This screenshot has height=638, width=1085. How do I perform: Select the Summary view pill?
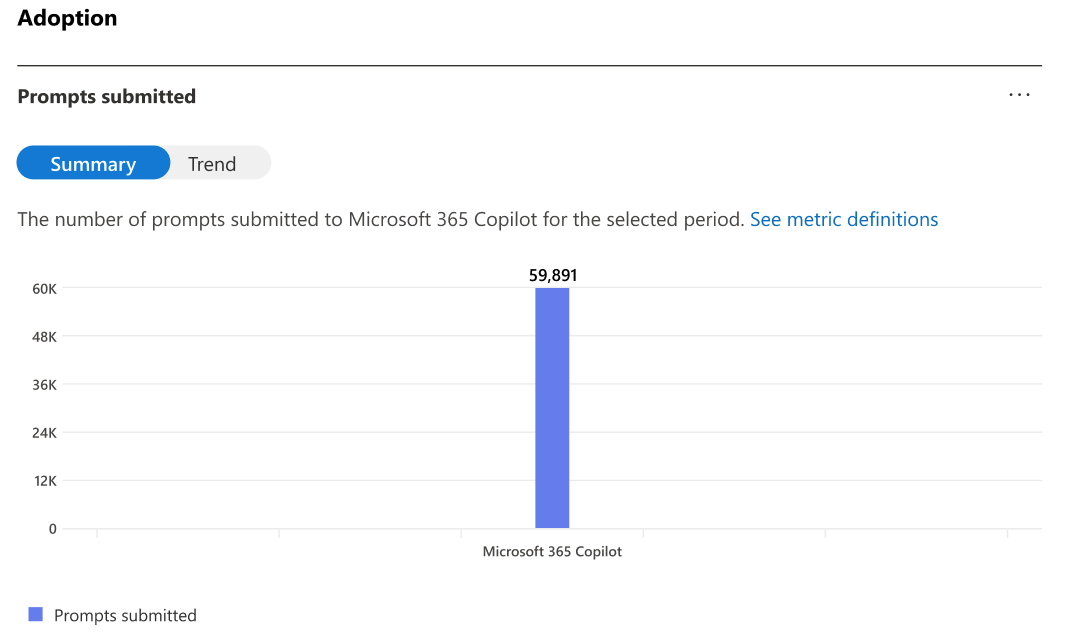click(x=93, y=164)
